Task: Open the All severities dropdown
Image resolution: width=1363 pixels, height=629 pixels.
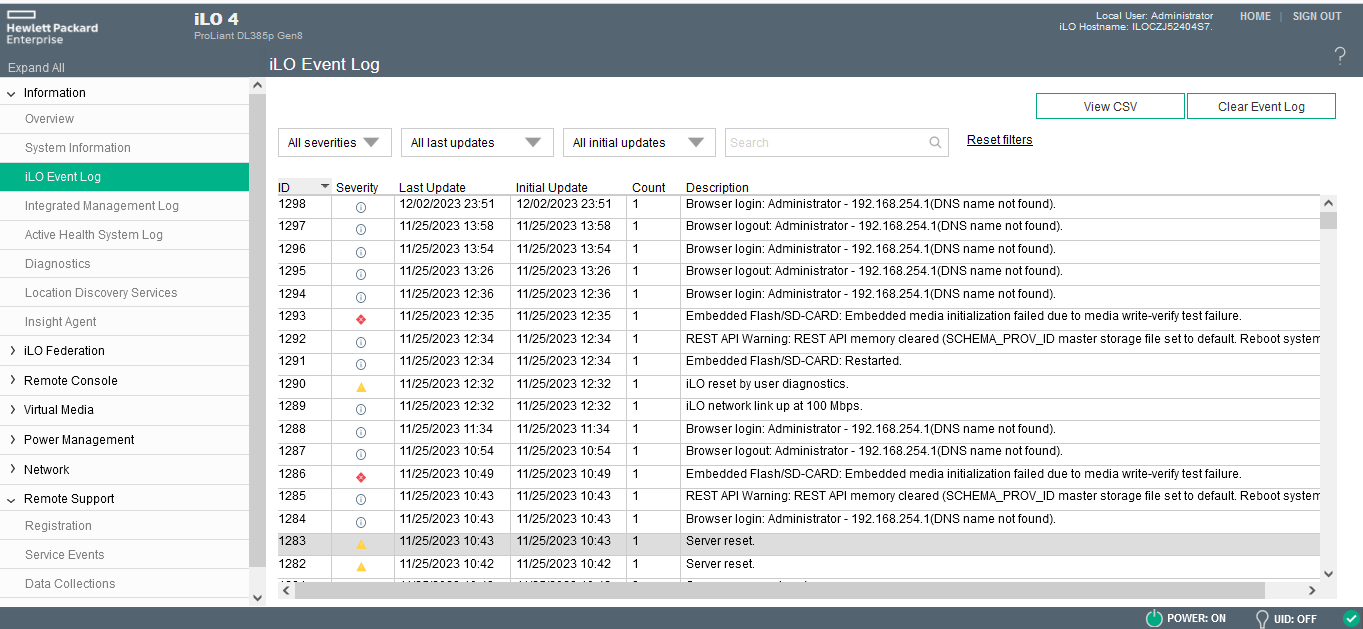Action: click(x=334, y=143)
